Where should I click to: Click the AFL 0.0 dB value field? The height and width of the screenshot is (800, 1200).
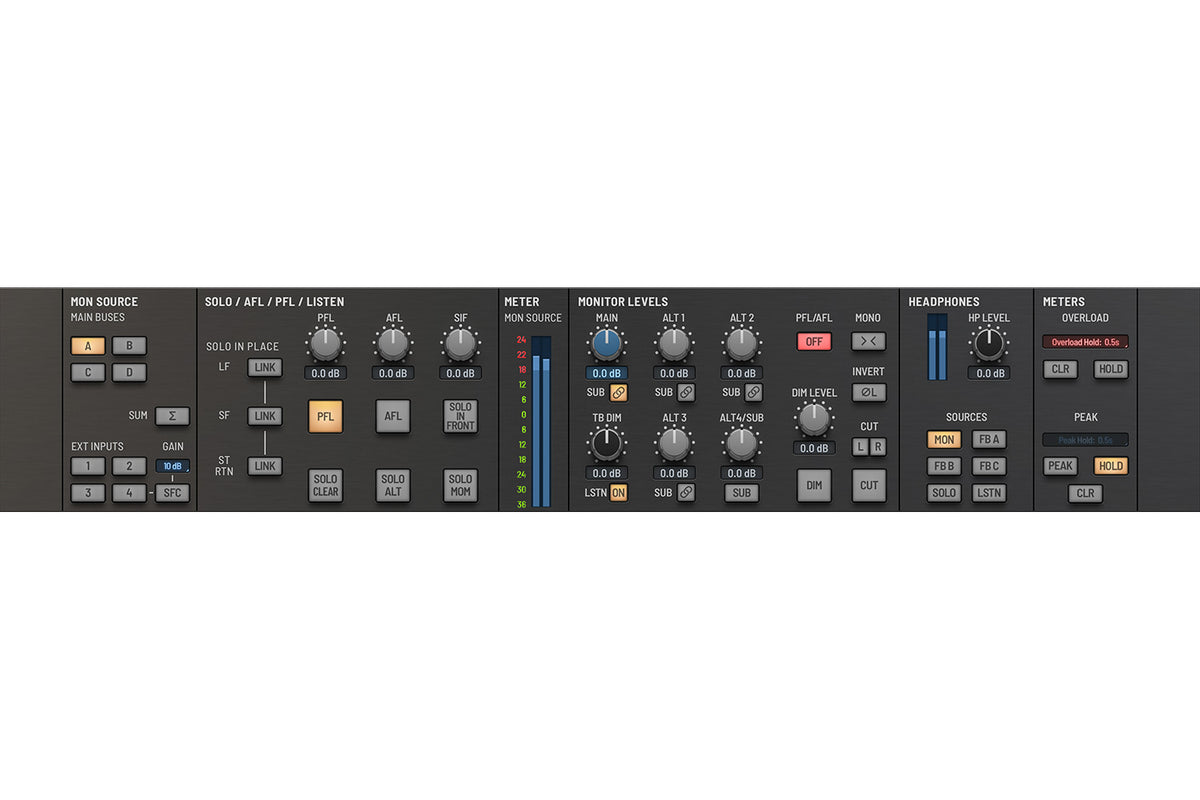coord(393,373)
